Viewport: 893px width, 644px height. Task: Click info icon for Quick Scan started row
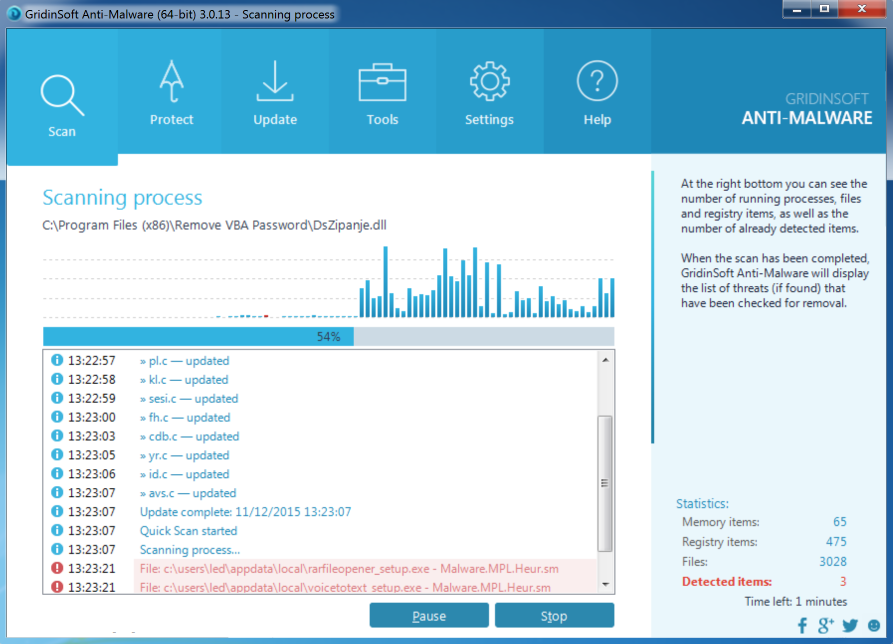[57, 531]
